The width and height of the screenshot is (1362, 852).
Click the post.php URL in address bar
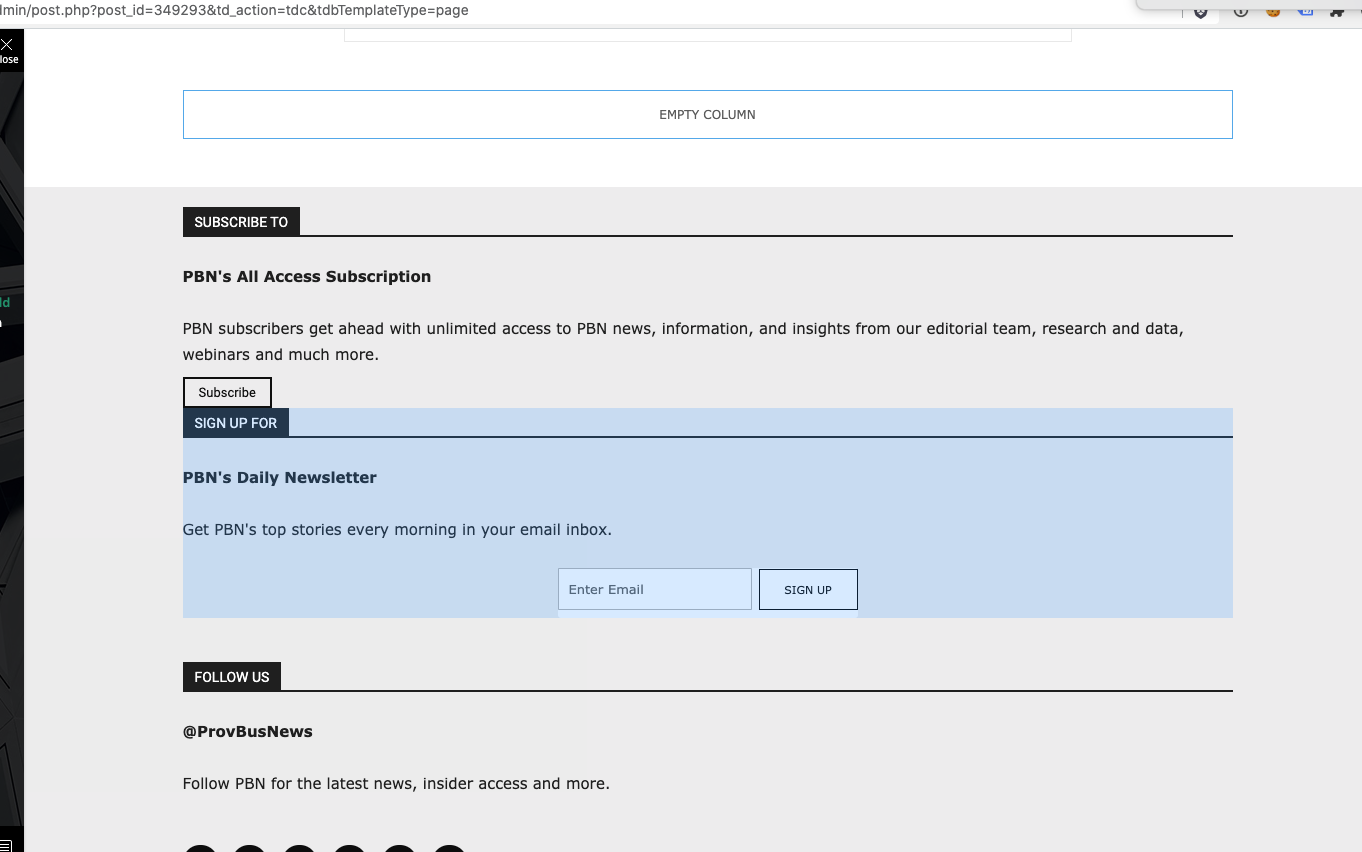click(234, 10)
